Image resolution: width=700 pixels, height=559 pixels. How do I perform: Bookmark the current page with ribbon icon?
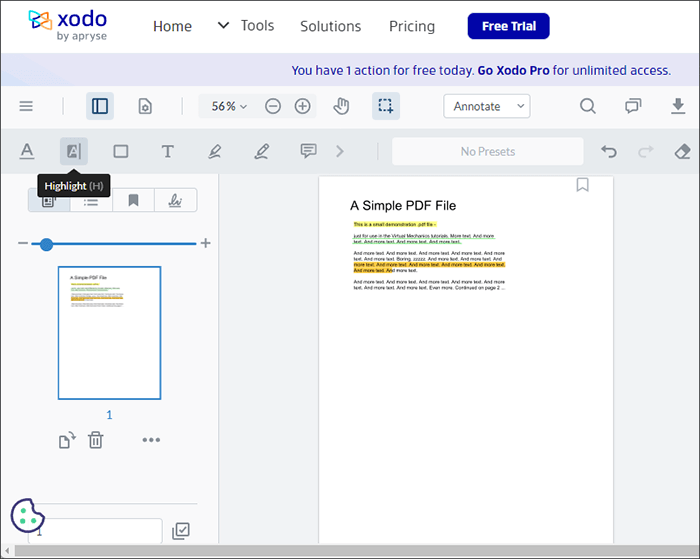tap(583, 185)
